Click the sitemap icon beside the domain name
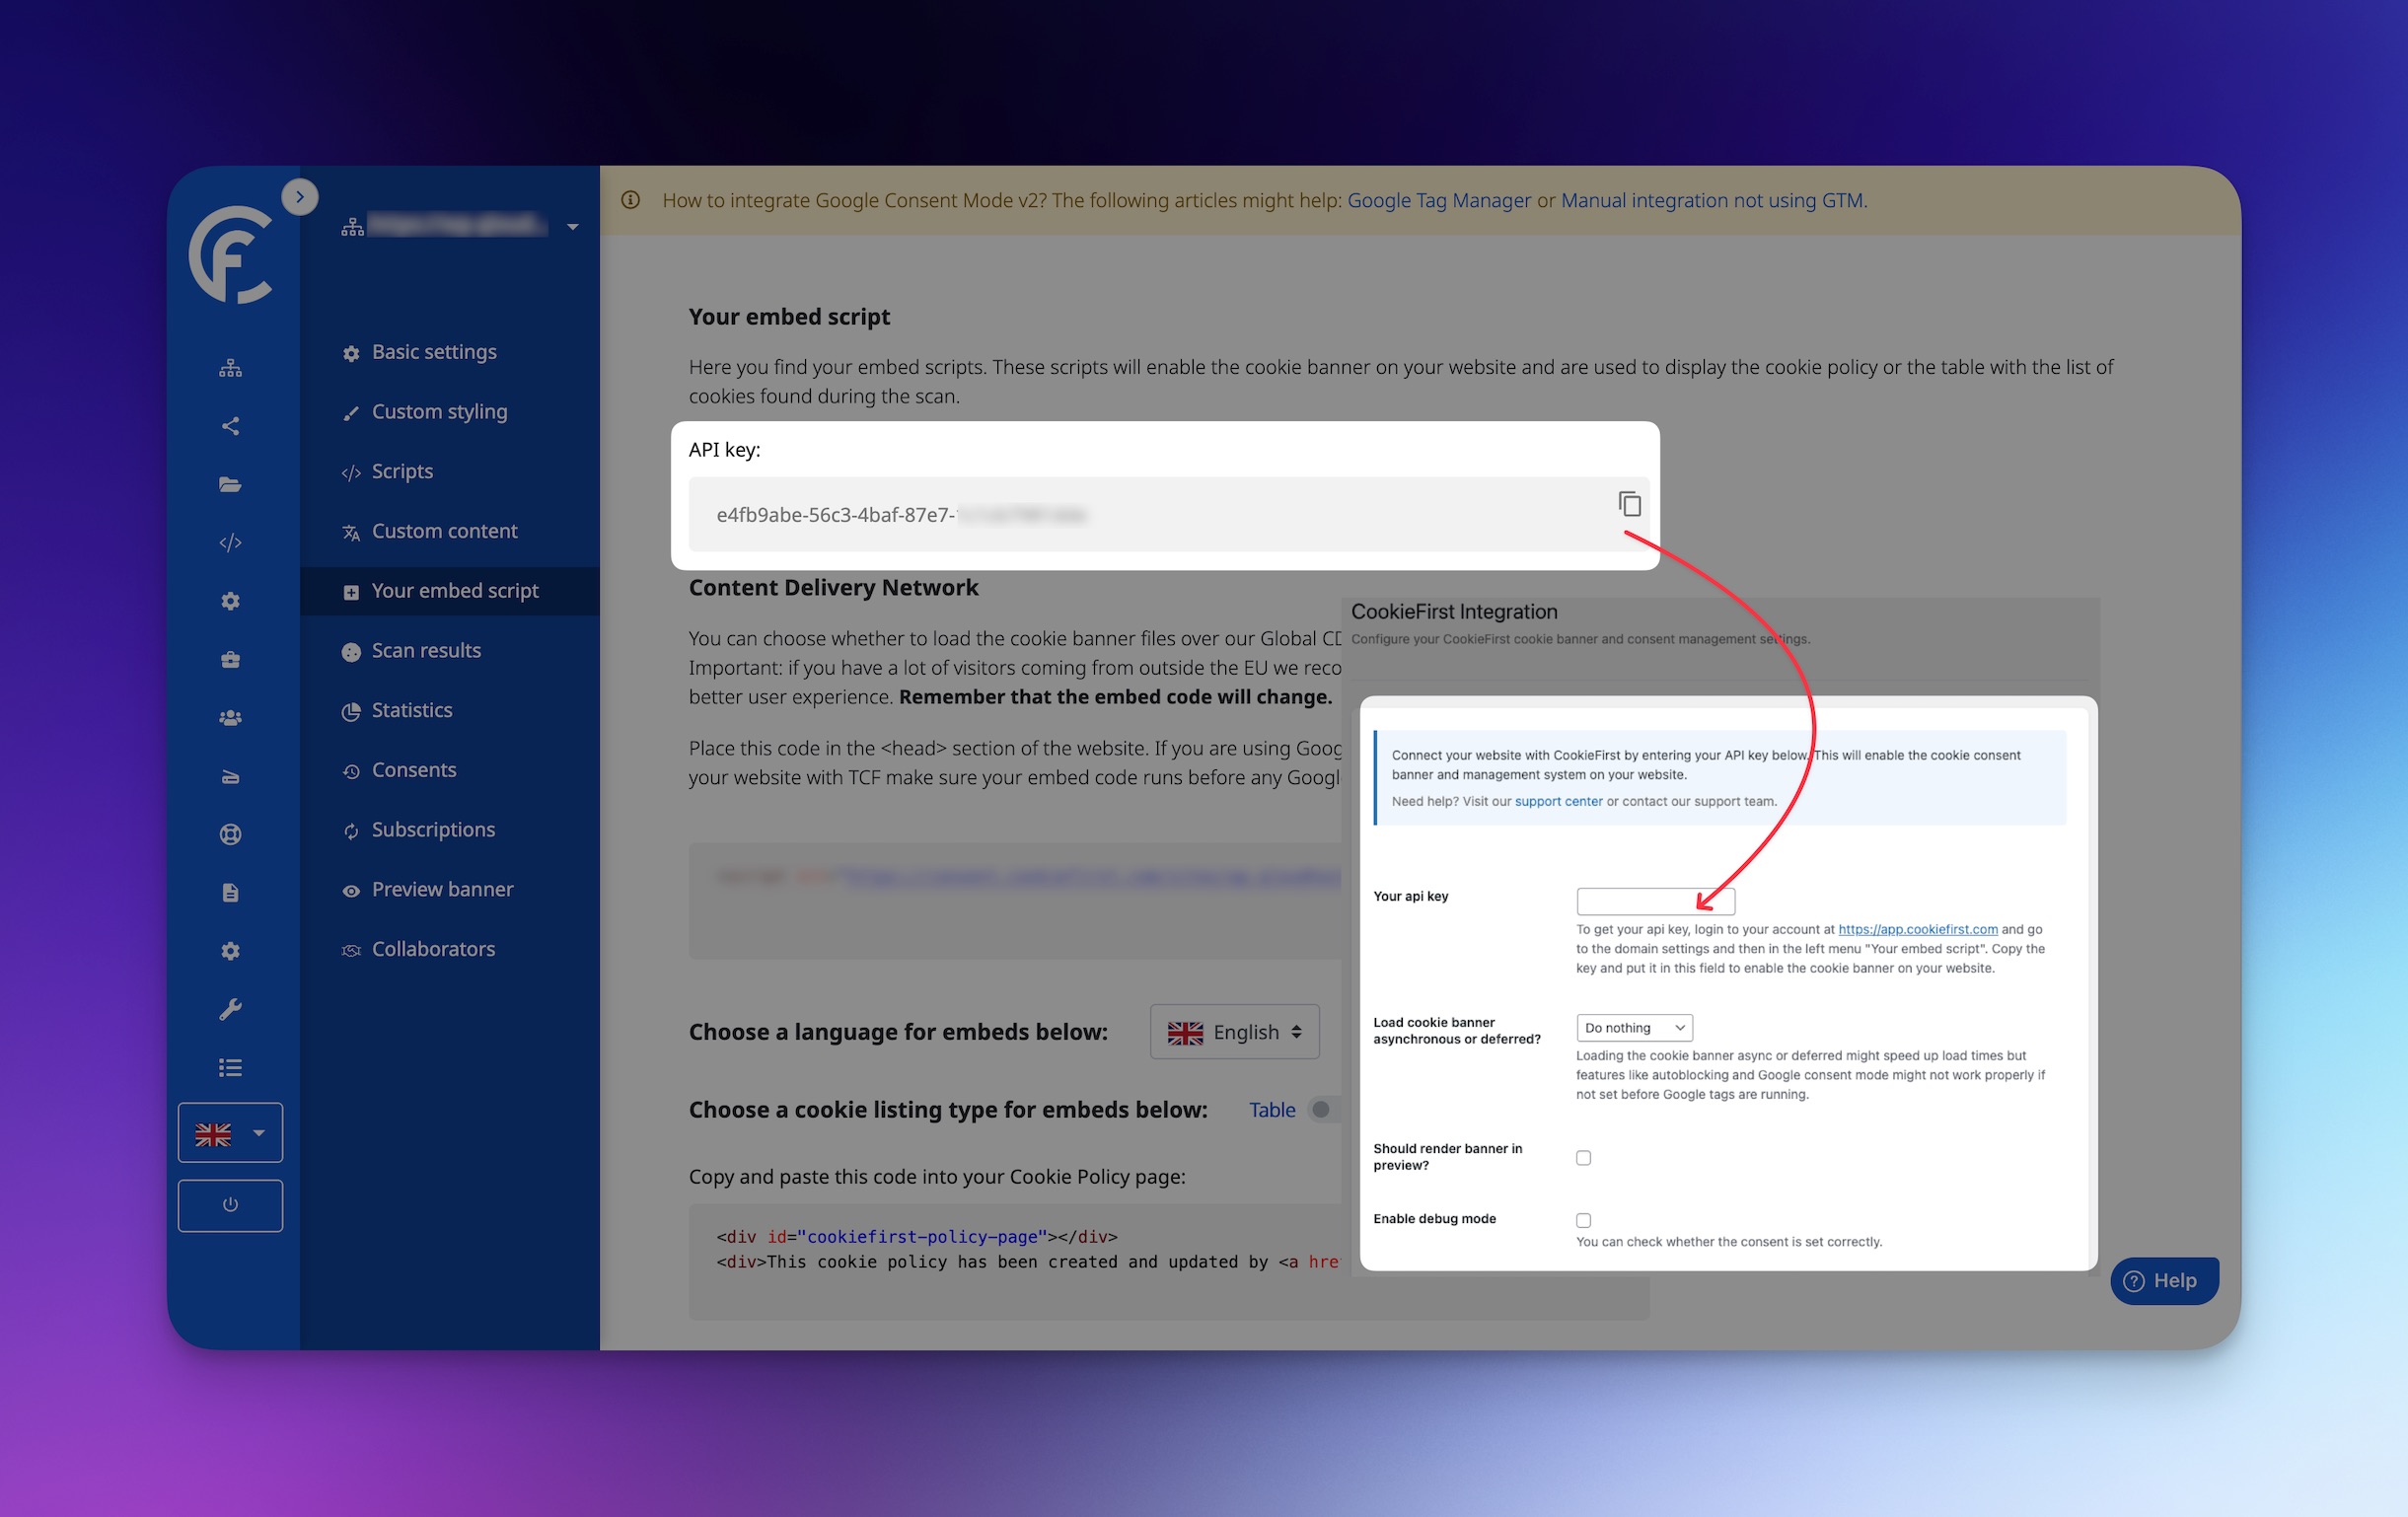 coord(353,227)
